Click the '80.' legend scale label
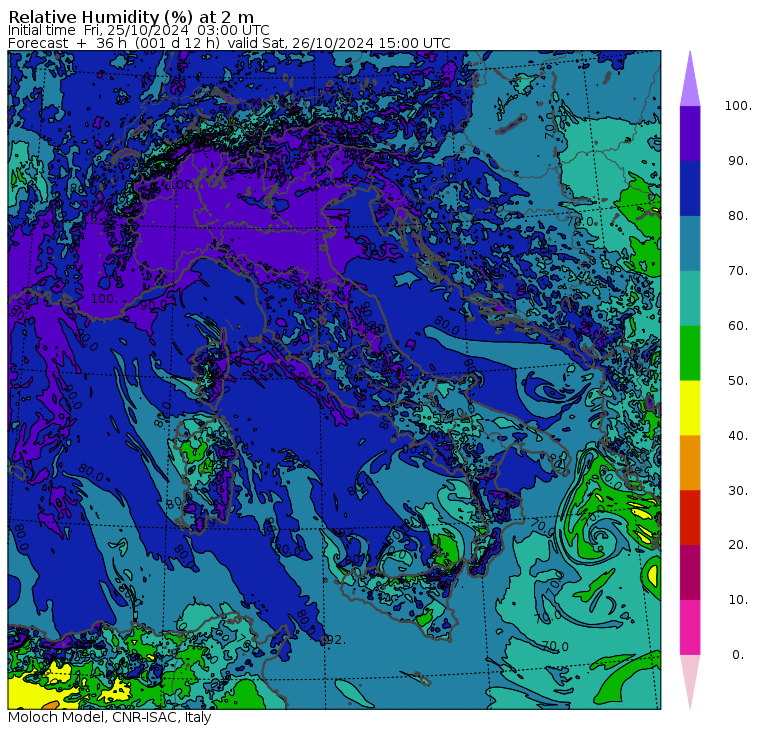 click(738, 216)
